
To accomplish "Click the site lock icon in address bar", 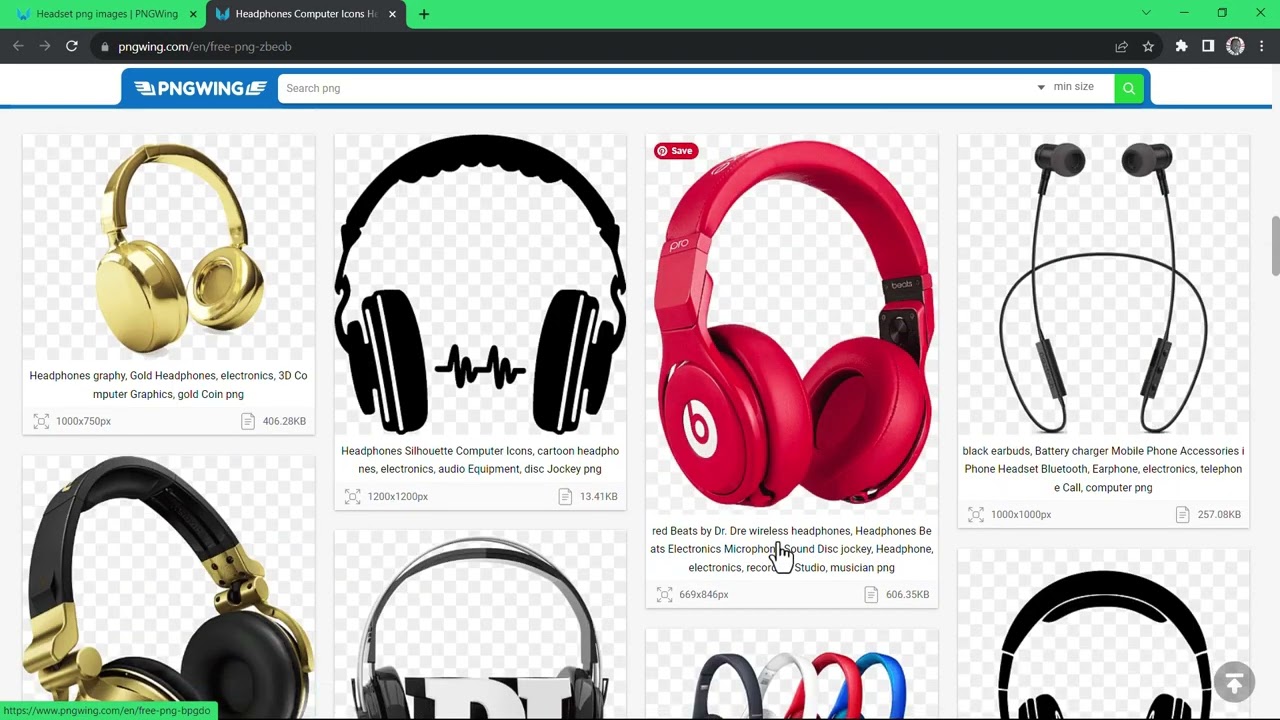I will coord(105,47).
